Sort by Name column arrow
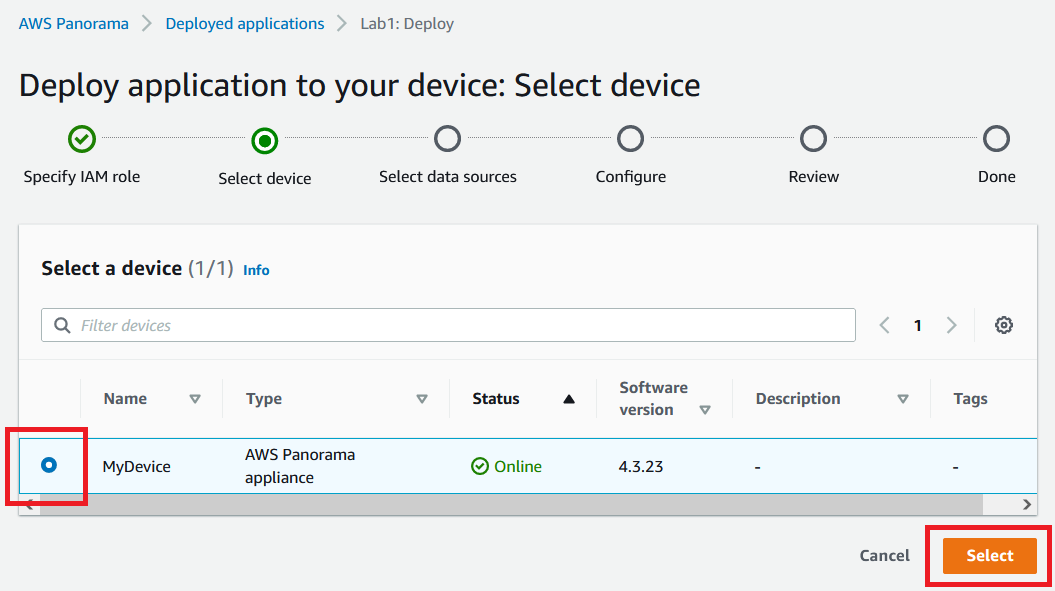Screen dimensions: 1055x591 (x=194, y=399)
